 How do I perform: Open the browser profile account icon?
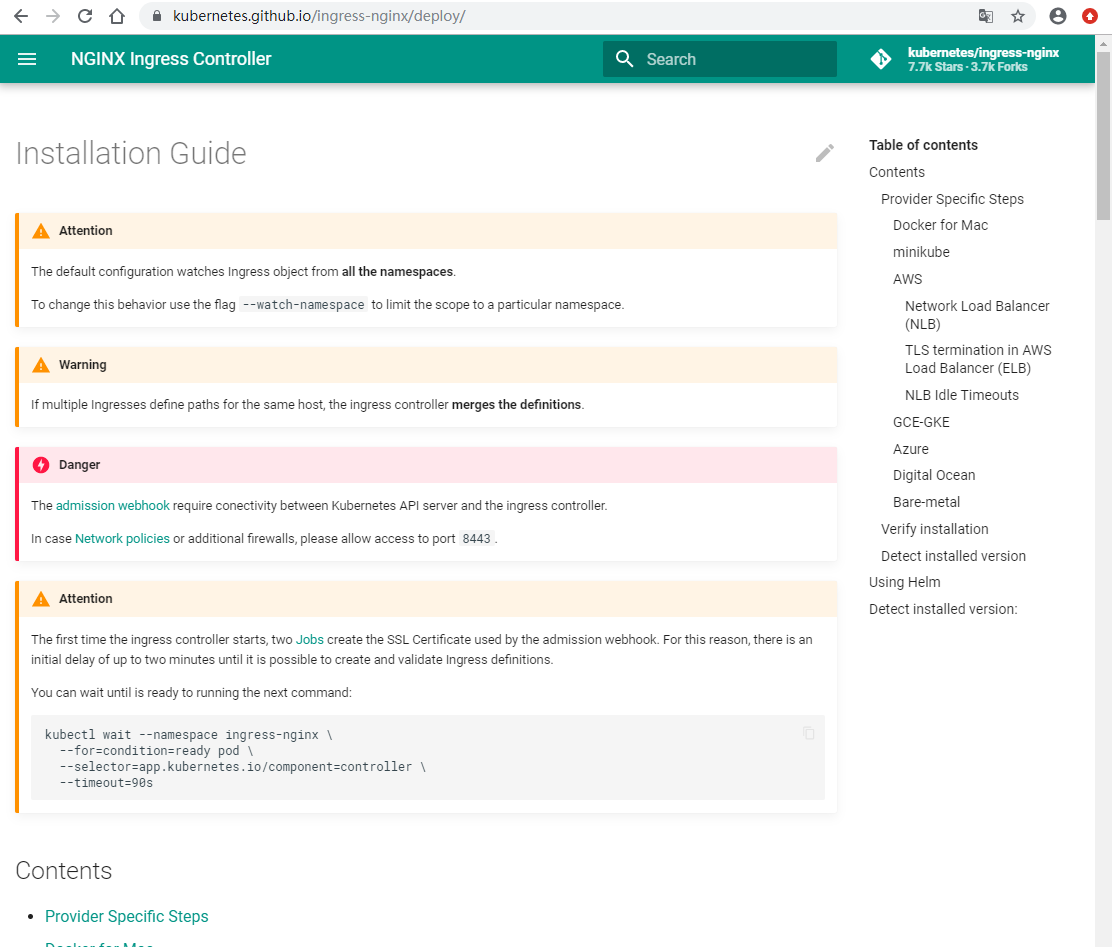point(1057,16)
